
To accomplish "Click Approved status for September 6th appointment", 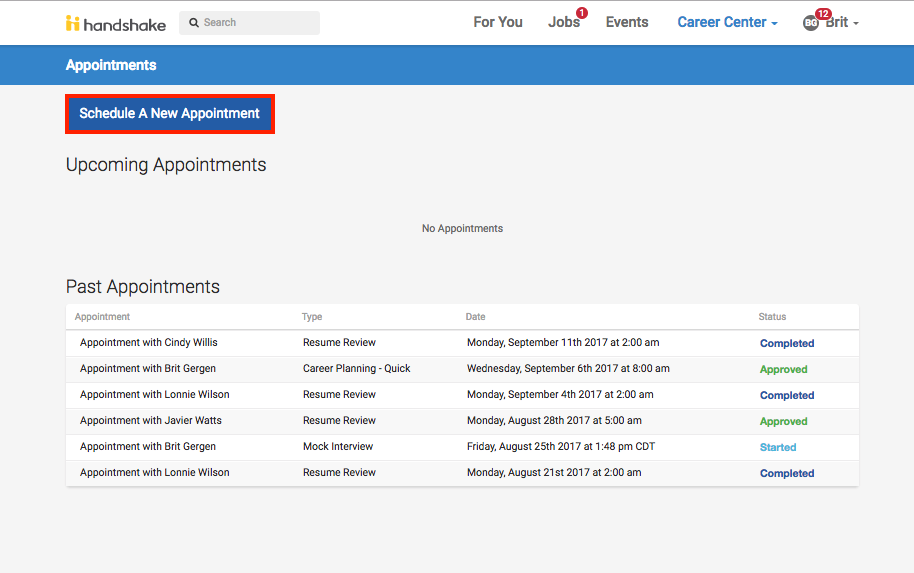I will (x=783, y=370).
